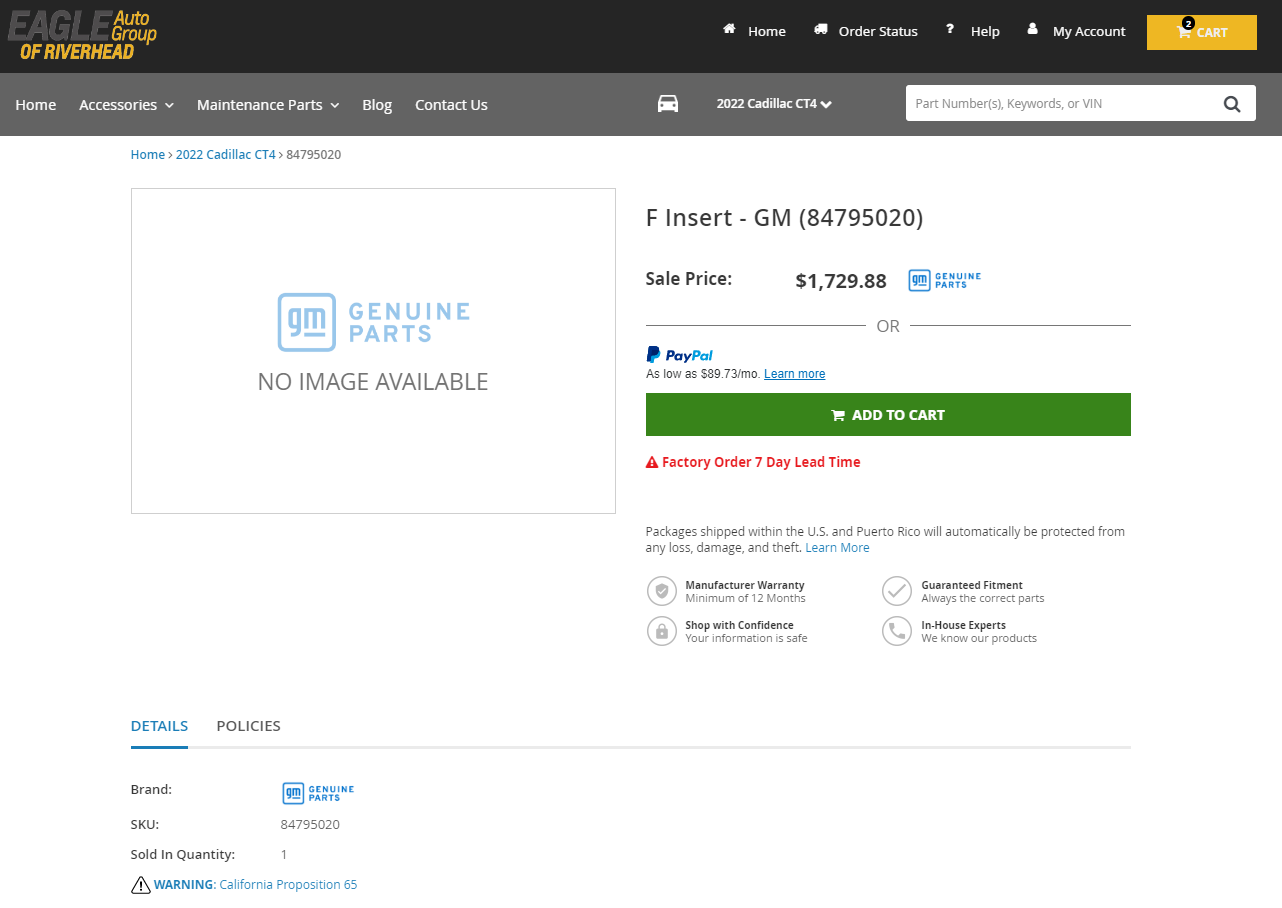Open the yellow Cart button

pyautogui.click(x=1201, y=32)
